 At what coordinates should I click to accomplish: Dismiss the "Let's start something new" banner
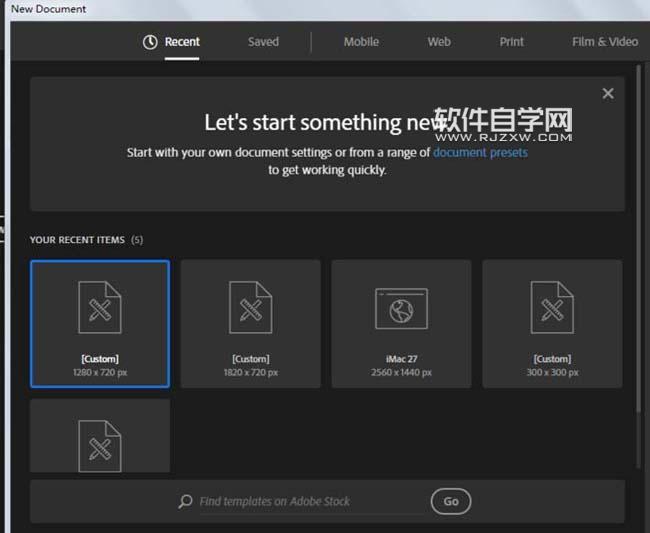click(608, 93)
